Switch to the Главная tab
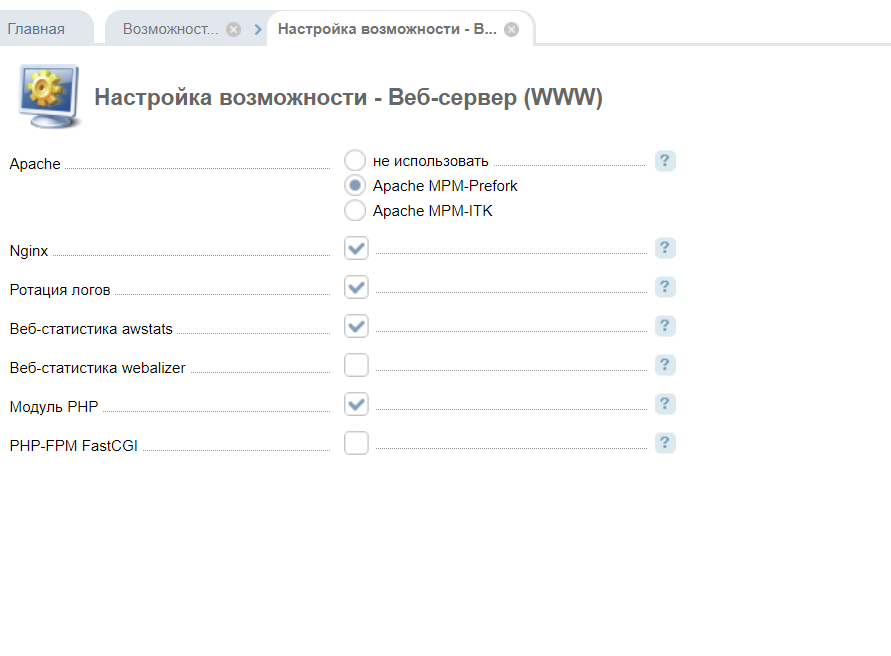Screen dimensions: 891x656 36,29
